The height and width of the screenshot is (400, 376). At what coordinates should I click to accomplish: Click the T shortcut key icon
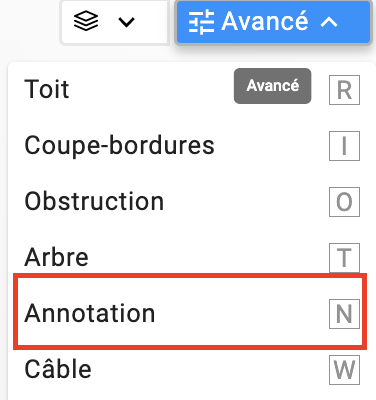point(344,258)
